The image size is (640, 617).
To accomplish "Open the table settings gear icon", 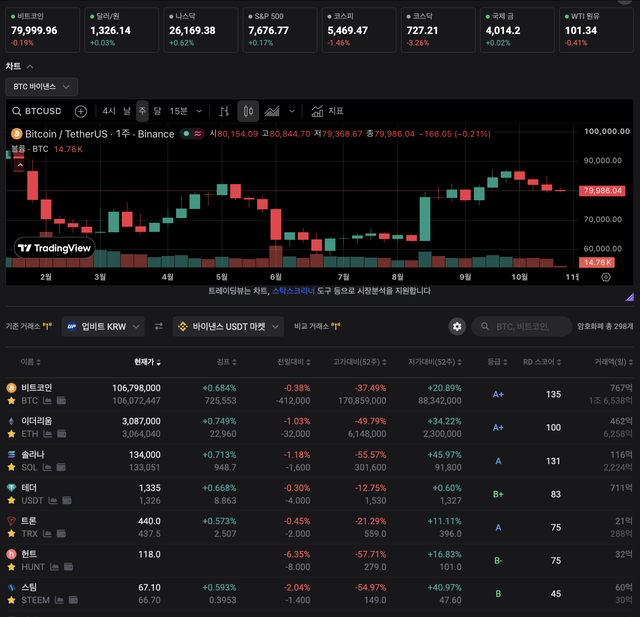I will coord(457,326).
